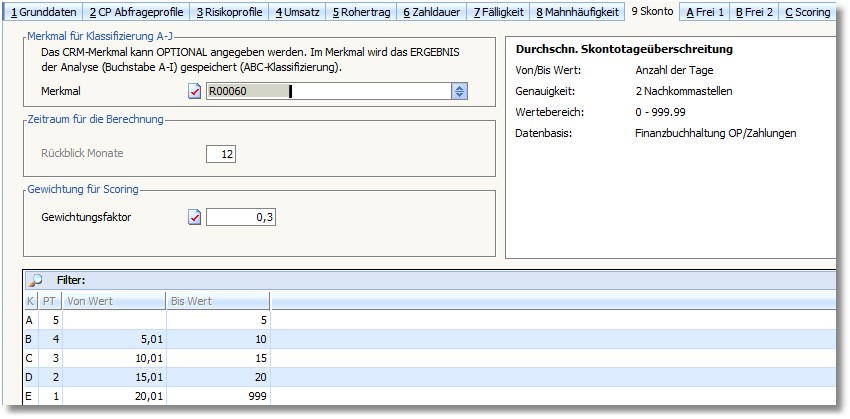Switch to the C Scoring tab
The width and height of the screenshot is (850, 419).
click(807, 12)
